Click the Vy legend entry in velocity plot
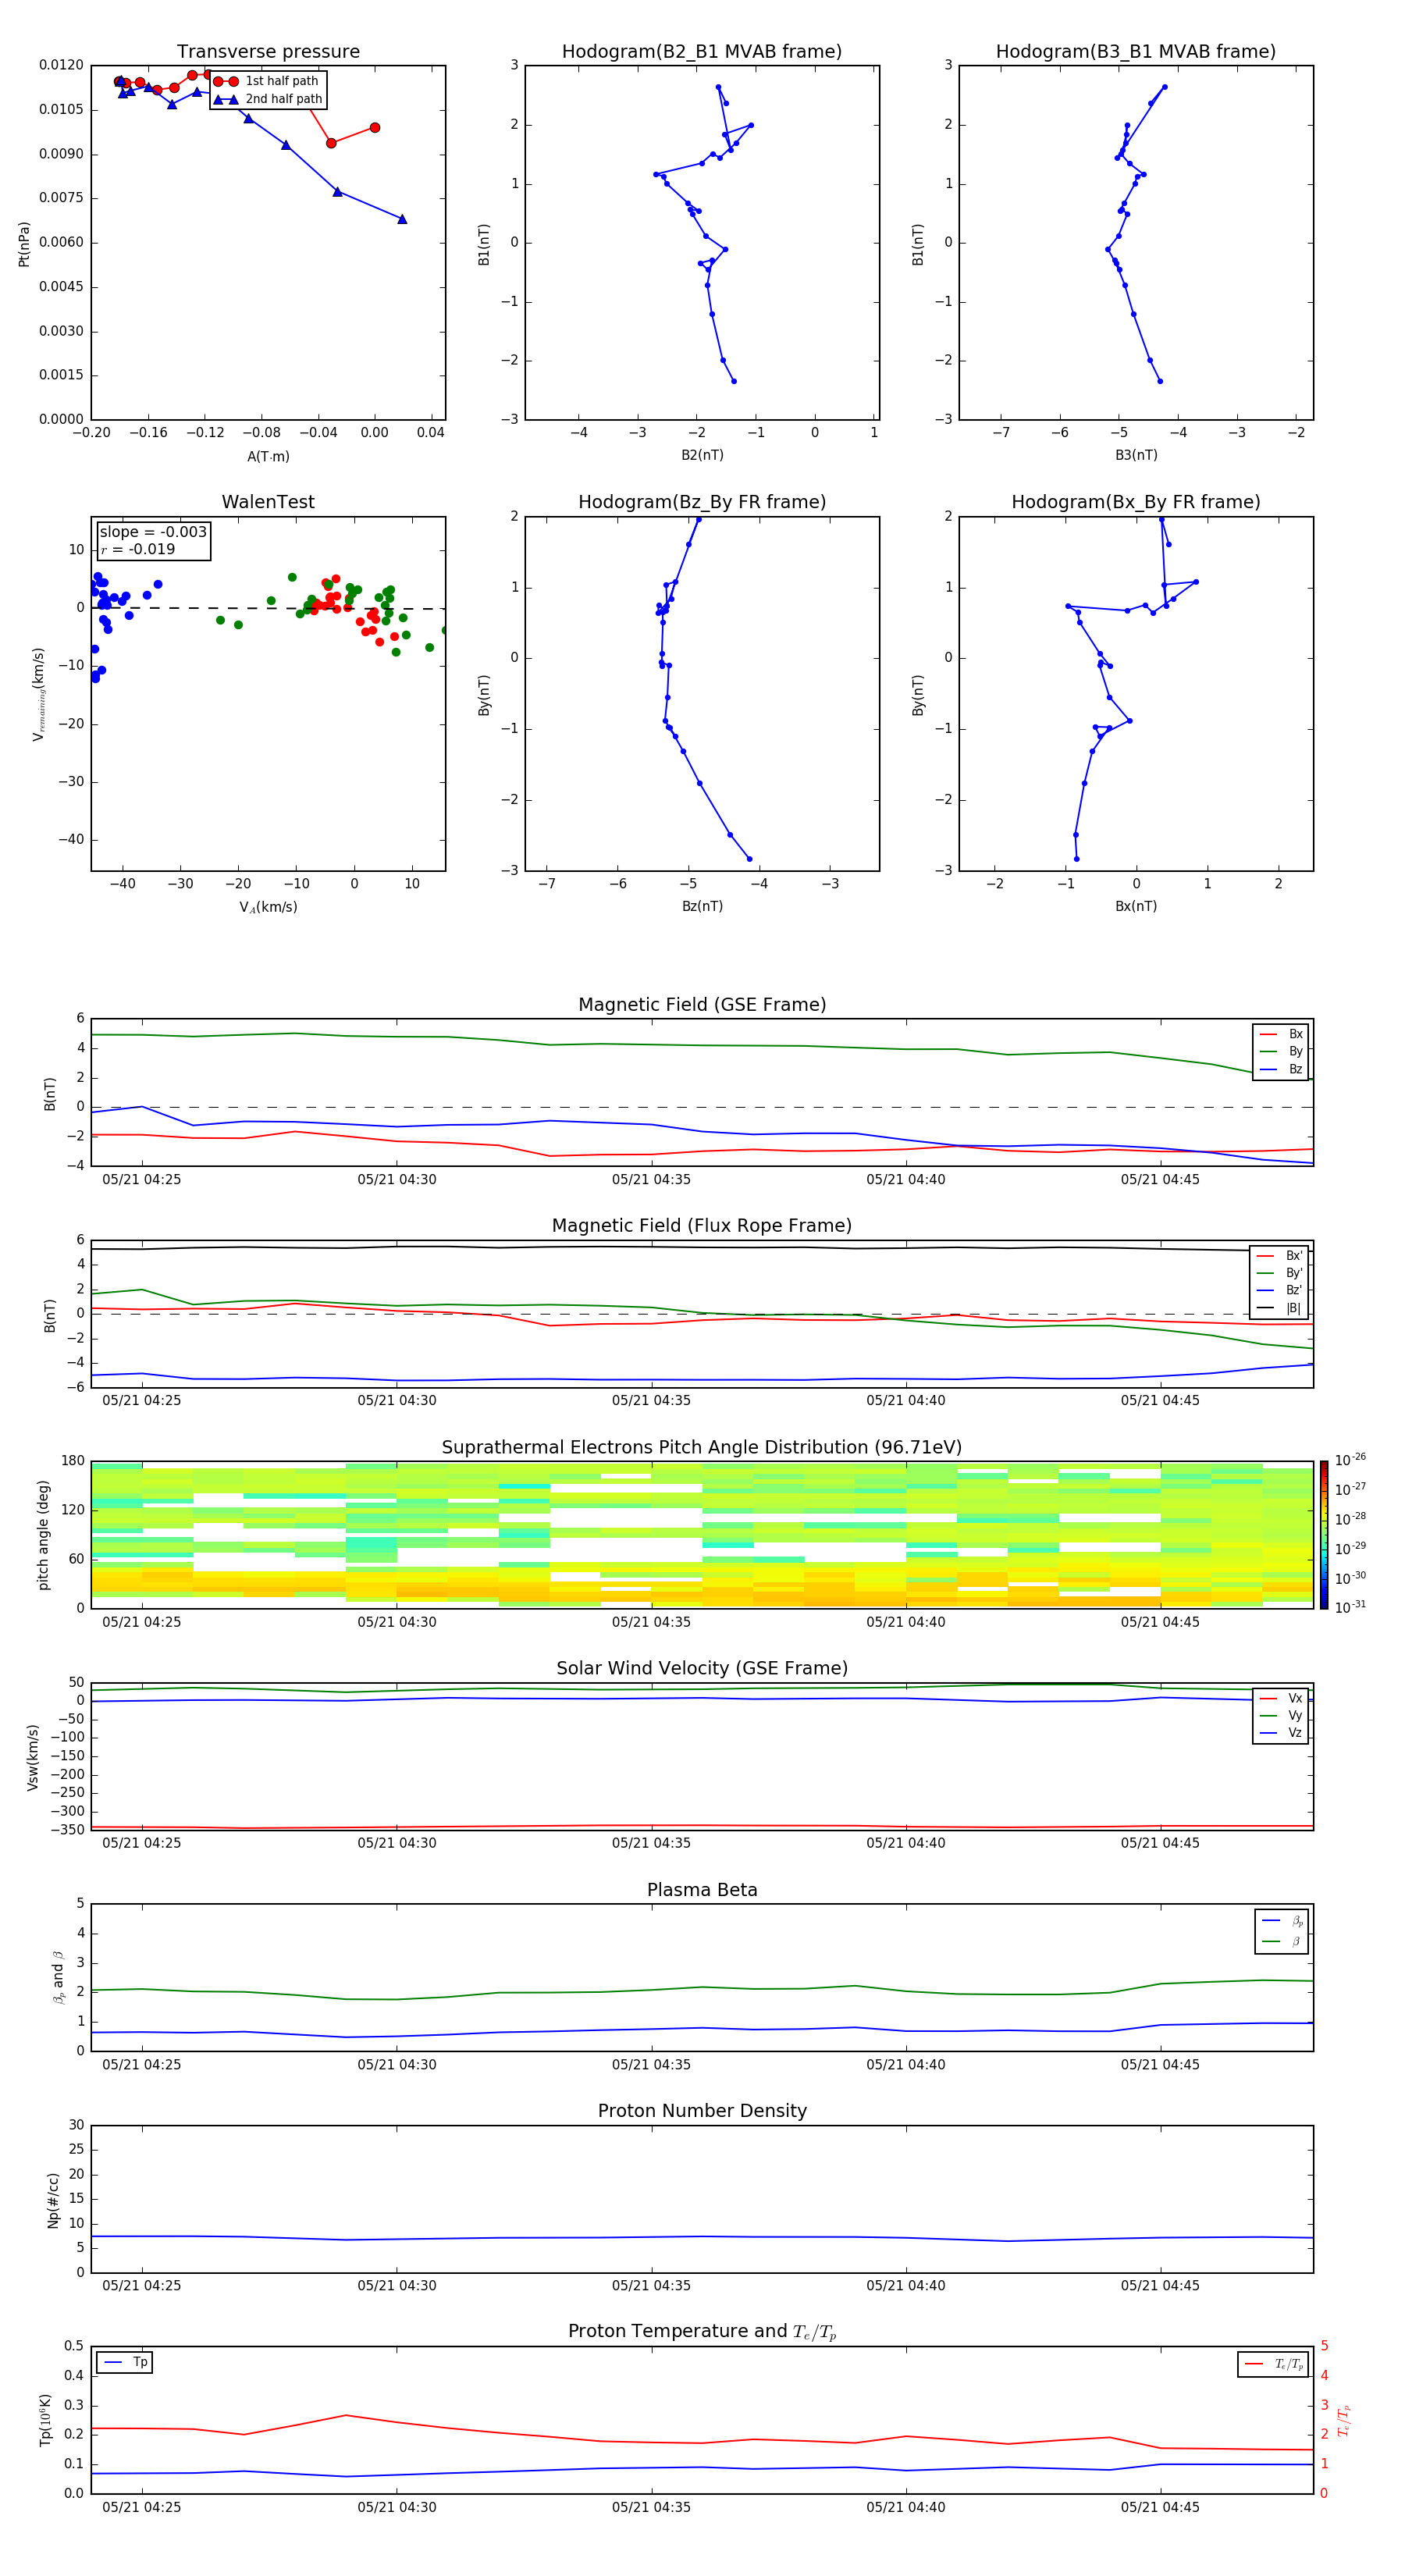 [x=1281, y=1715]
